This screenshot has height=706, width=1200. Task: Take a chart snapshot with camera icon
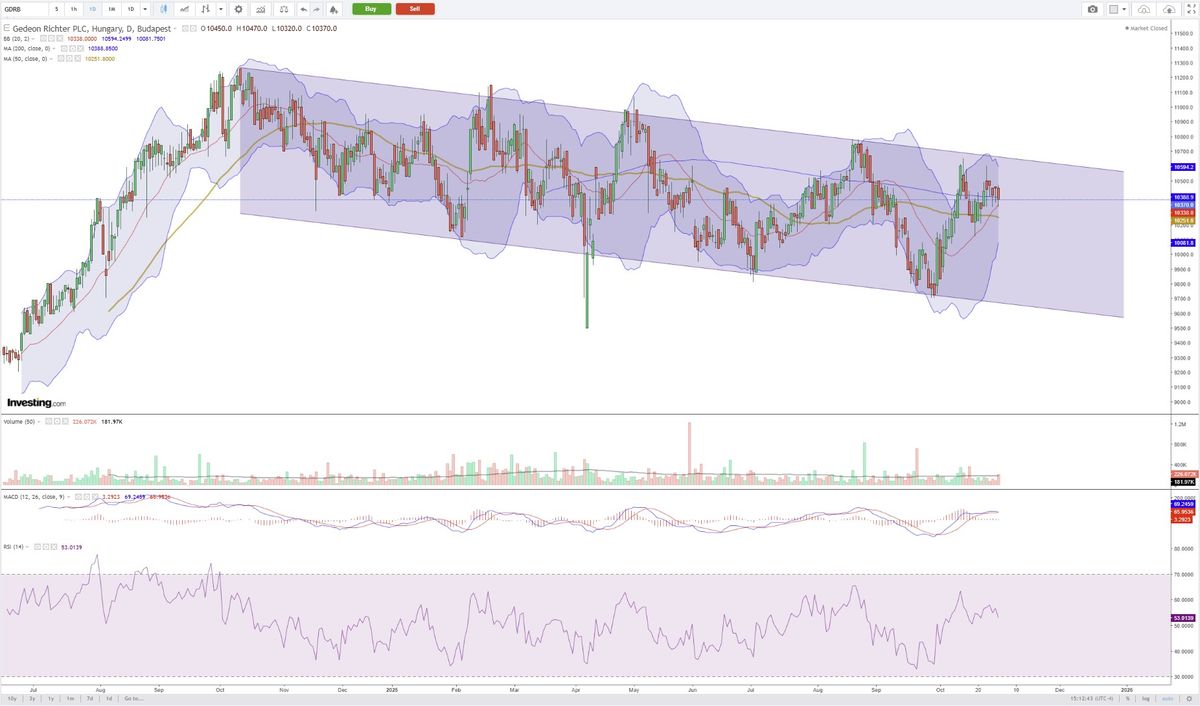1093,9
